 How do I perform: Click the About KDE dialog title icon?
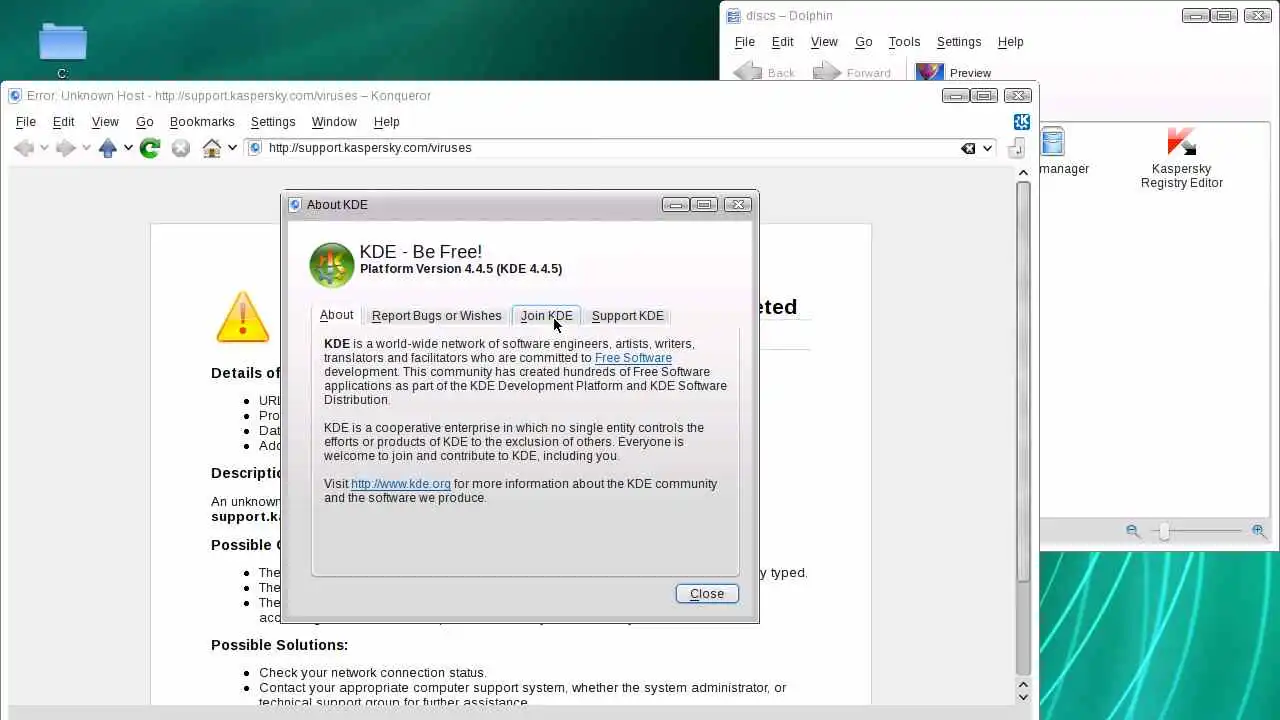[295, 205]
